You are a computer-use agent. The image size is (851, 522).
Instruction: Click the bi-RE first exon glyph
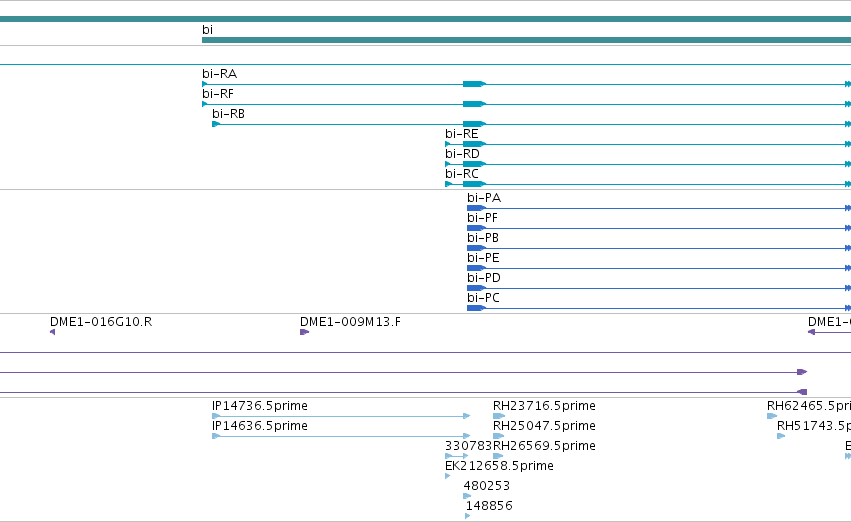coord(448,144)
